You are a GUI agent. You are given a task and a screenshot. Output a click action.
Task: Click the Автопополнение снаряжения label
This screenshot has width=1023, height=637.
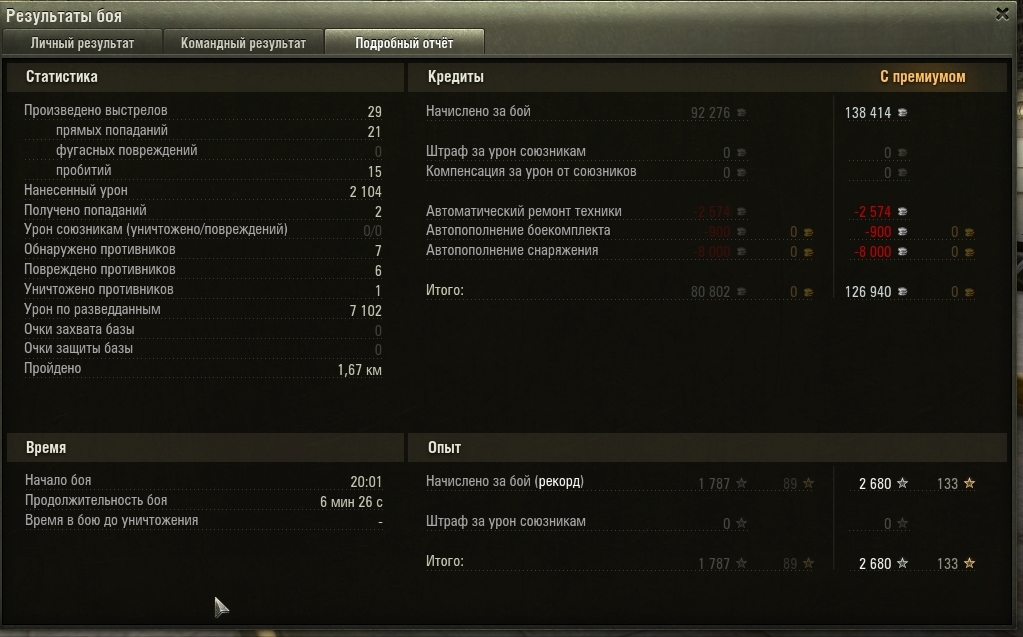[512, 251]
